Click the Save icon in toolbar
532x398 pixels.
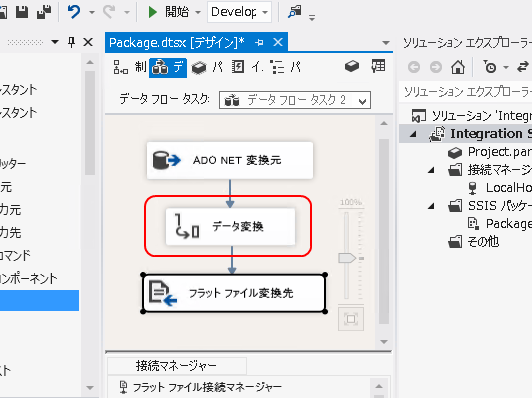pyautogui.click(x=22, y=12)
